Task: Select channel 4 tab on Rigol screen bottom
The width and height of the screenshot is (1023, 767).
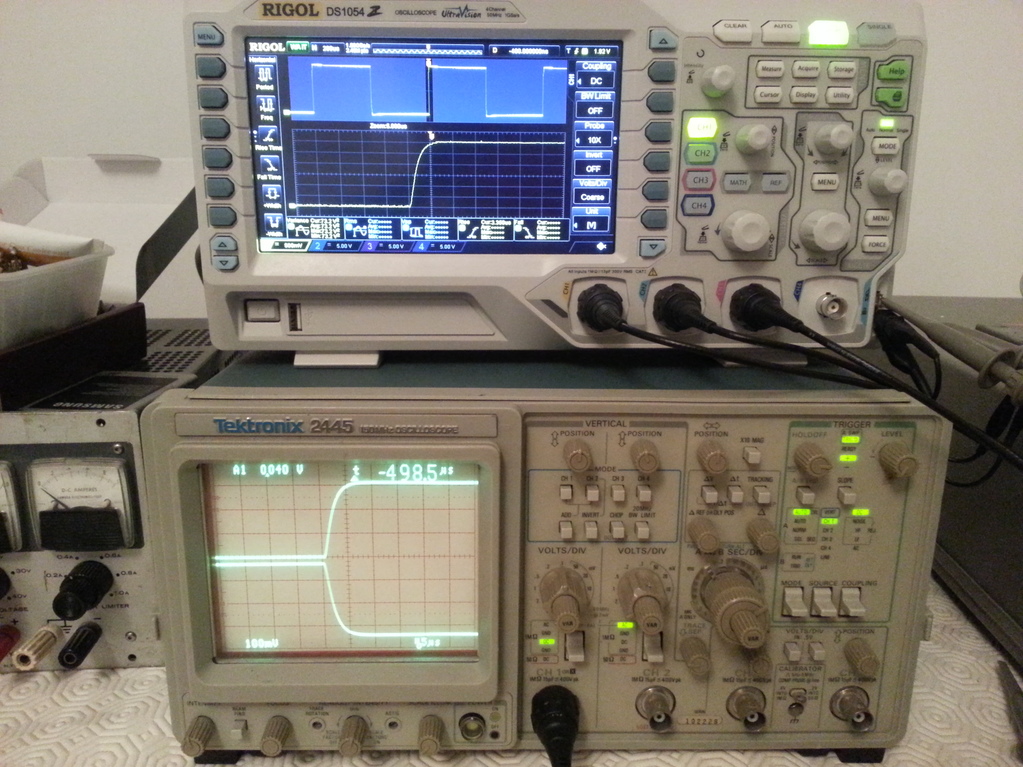Action: tap(438, 247)
